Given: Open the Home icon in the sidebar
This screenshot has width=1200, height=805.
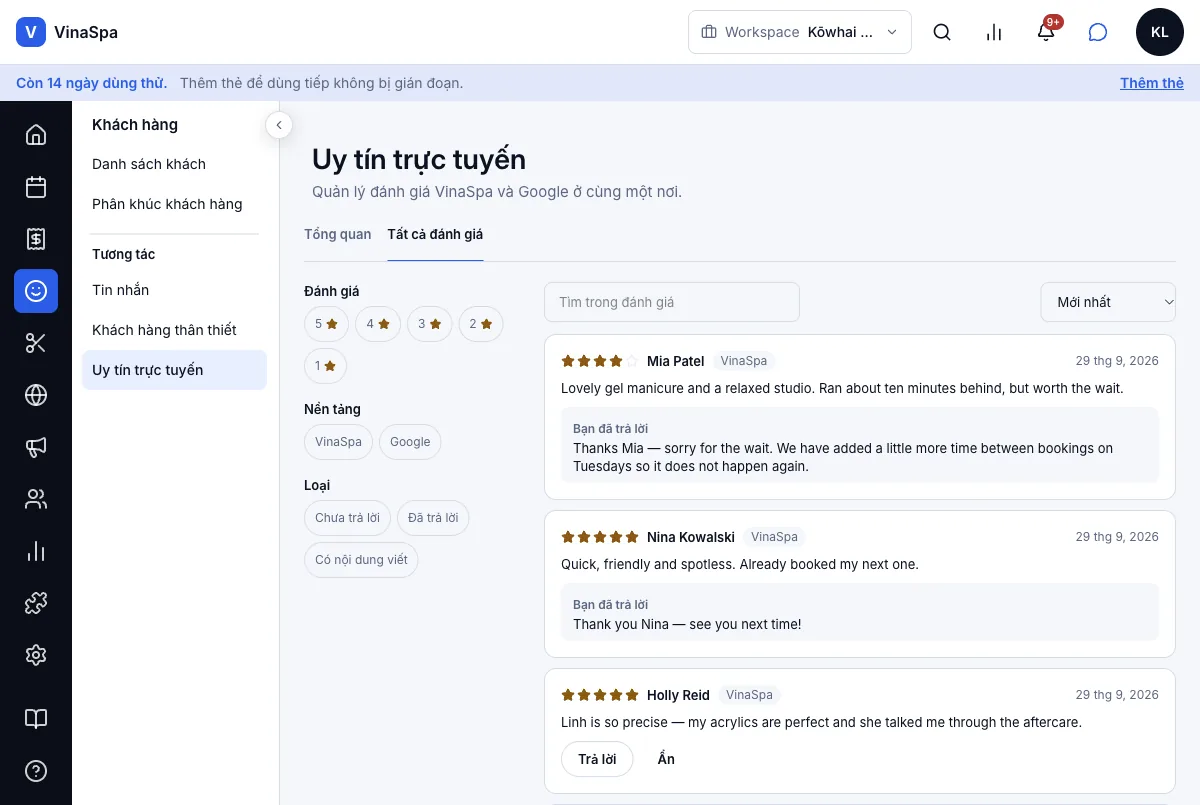Looking at the screenshot, I should tap(36, 134).
